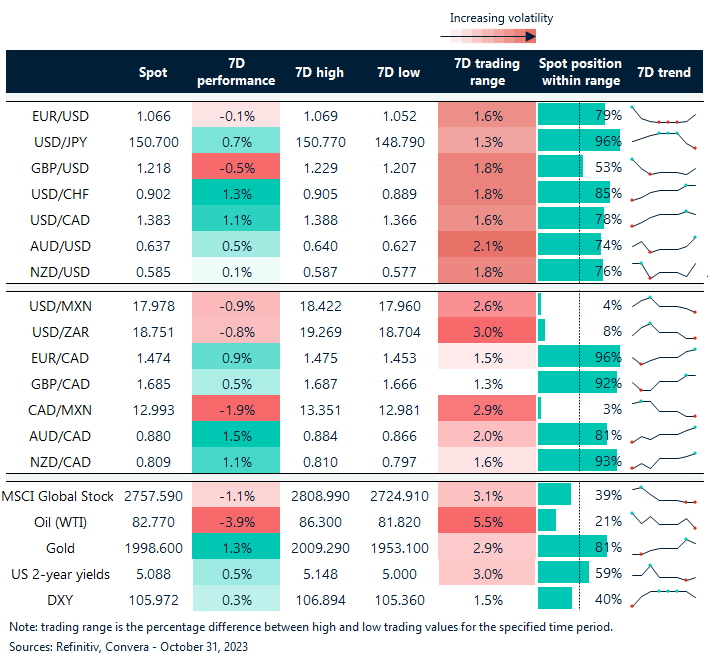Click the Spot column header
The width and height of the screenshot is (708, 658).
152,72
